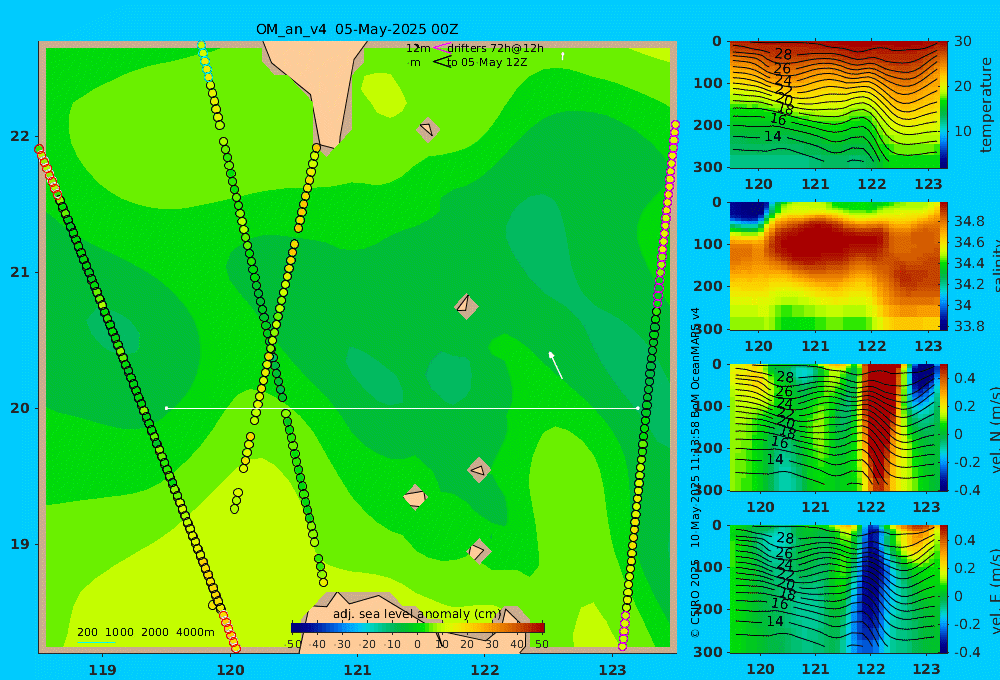This screenshot has width=1000, height=680.
Task: Click the black triangle legend symbol
Action: coord(442,62)
